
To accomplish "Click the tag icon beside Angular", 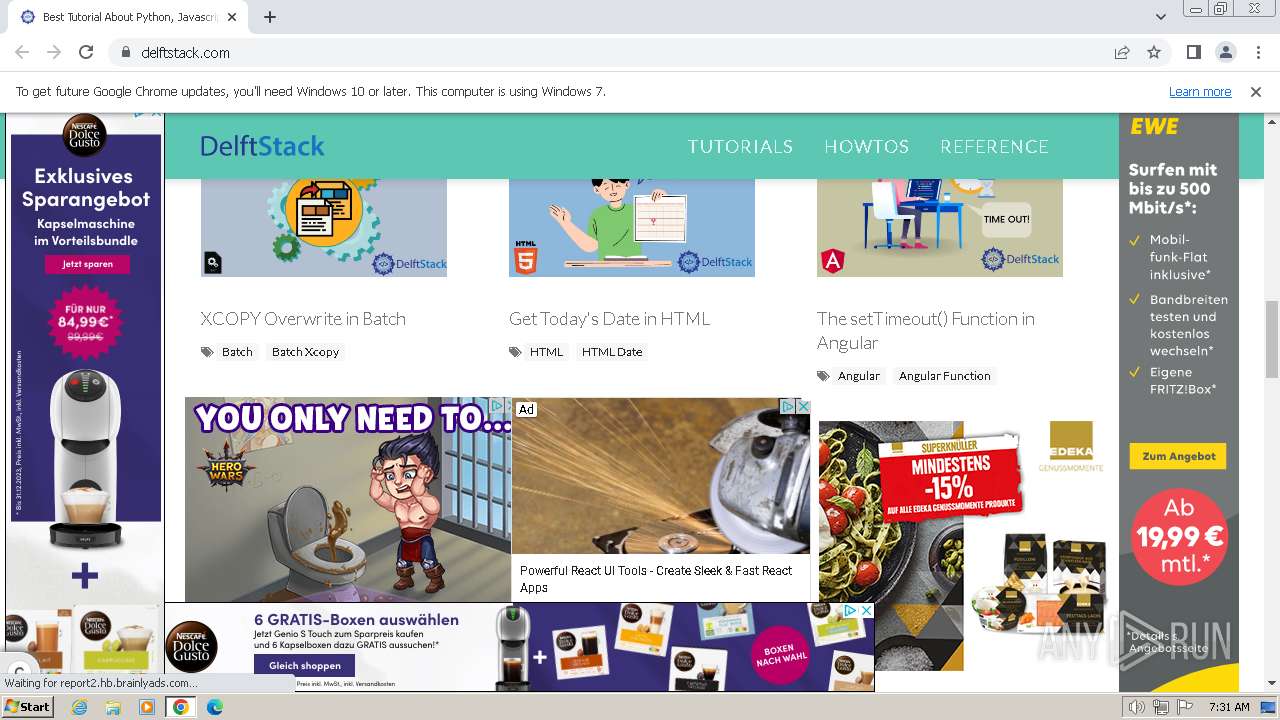I will click(823, 376).
